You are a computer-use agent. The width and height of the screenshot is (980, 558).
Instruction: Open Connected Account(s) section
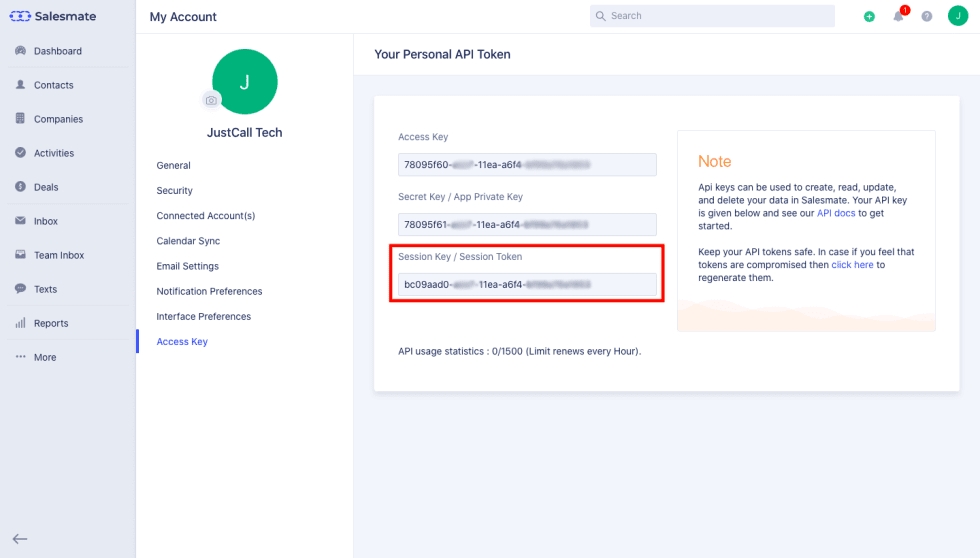(206, 216)
